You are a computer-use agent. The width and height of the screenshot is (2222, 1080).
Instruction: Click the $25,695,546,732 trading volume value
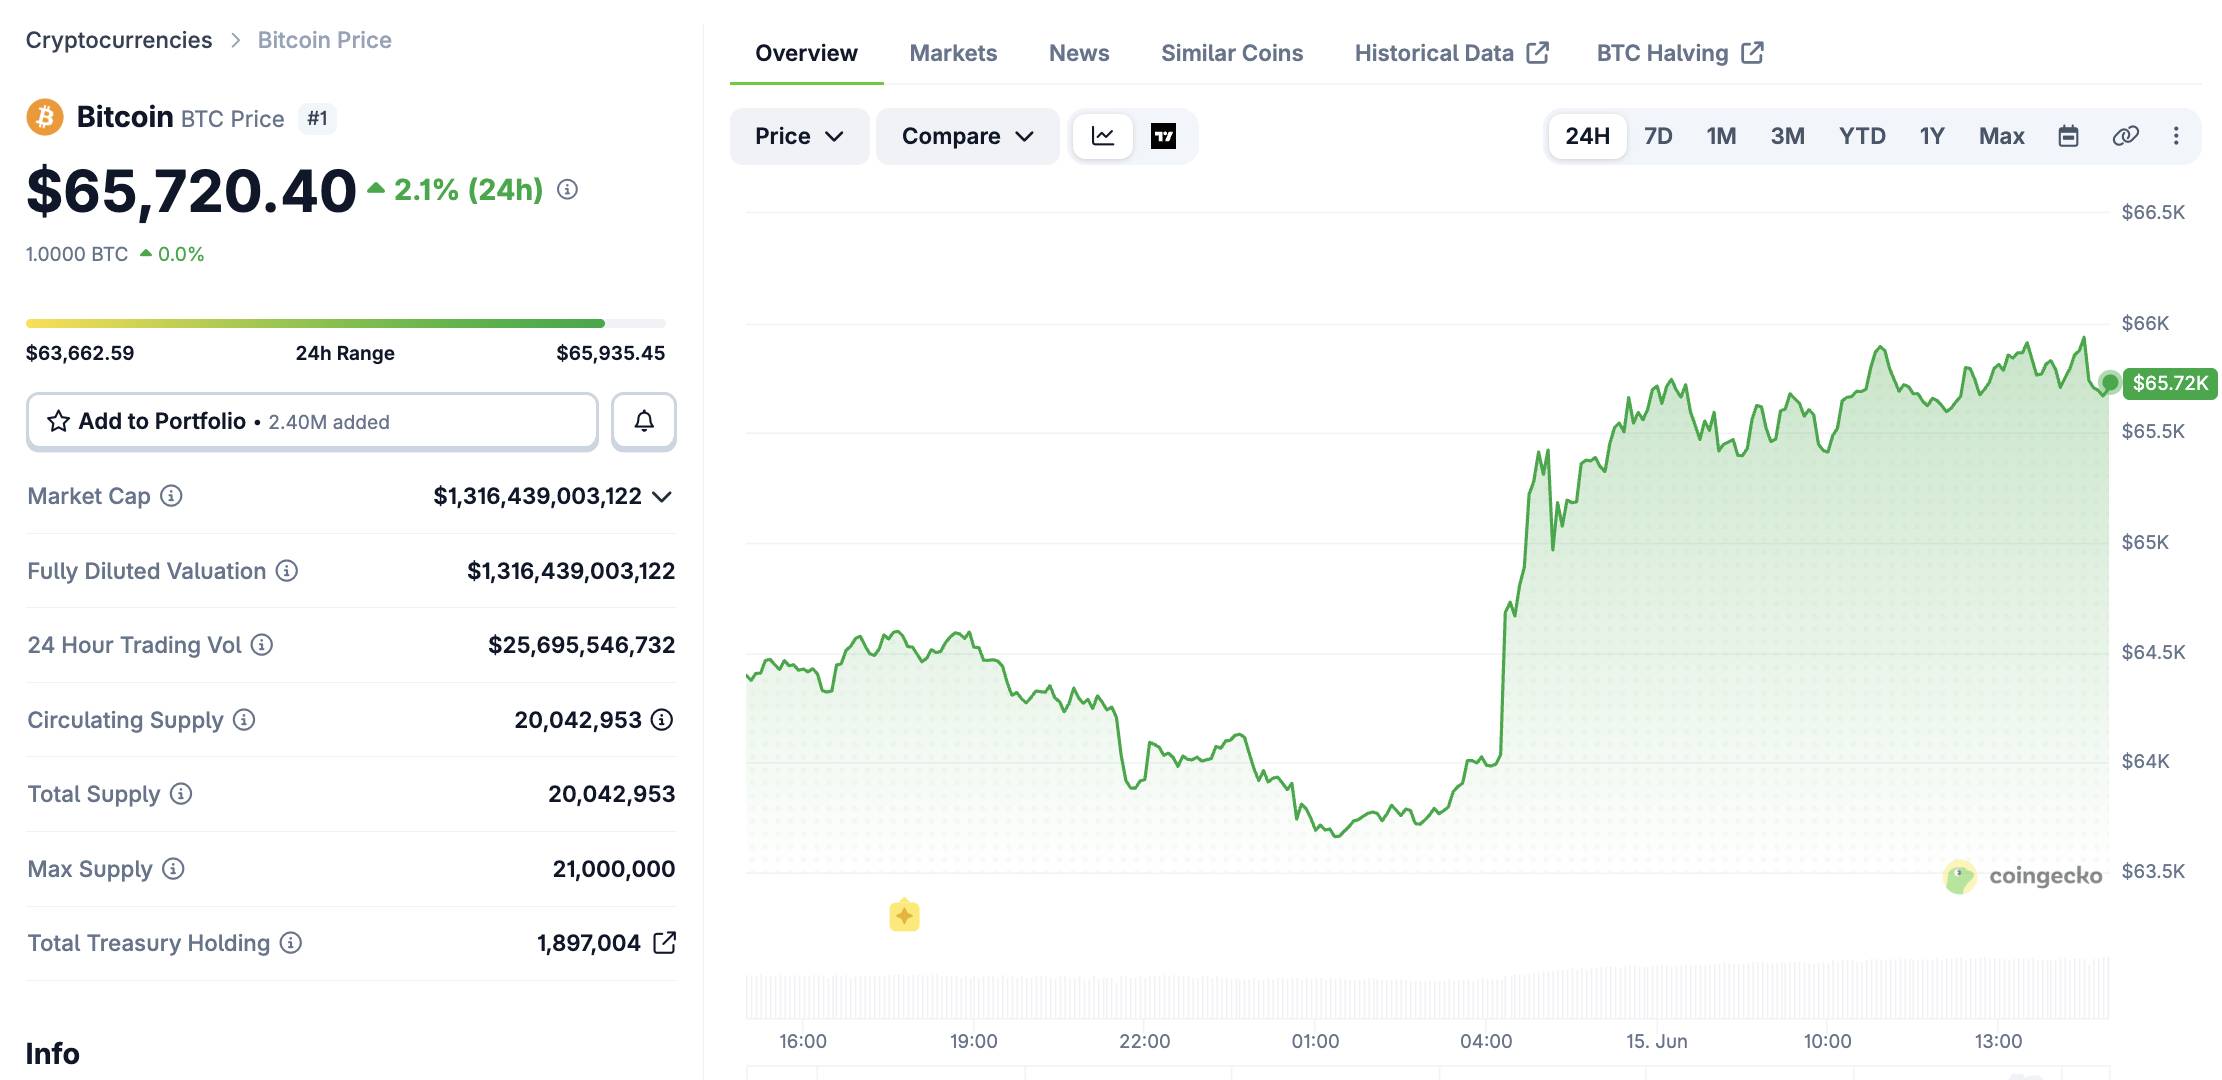pos(582,645)
